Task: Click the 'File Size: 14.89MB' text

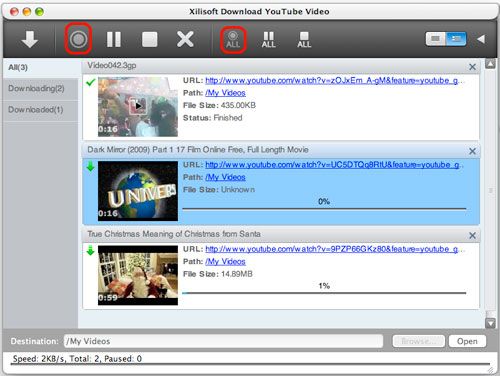Action: pyautogui.click(x=218, y=274)
